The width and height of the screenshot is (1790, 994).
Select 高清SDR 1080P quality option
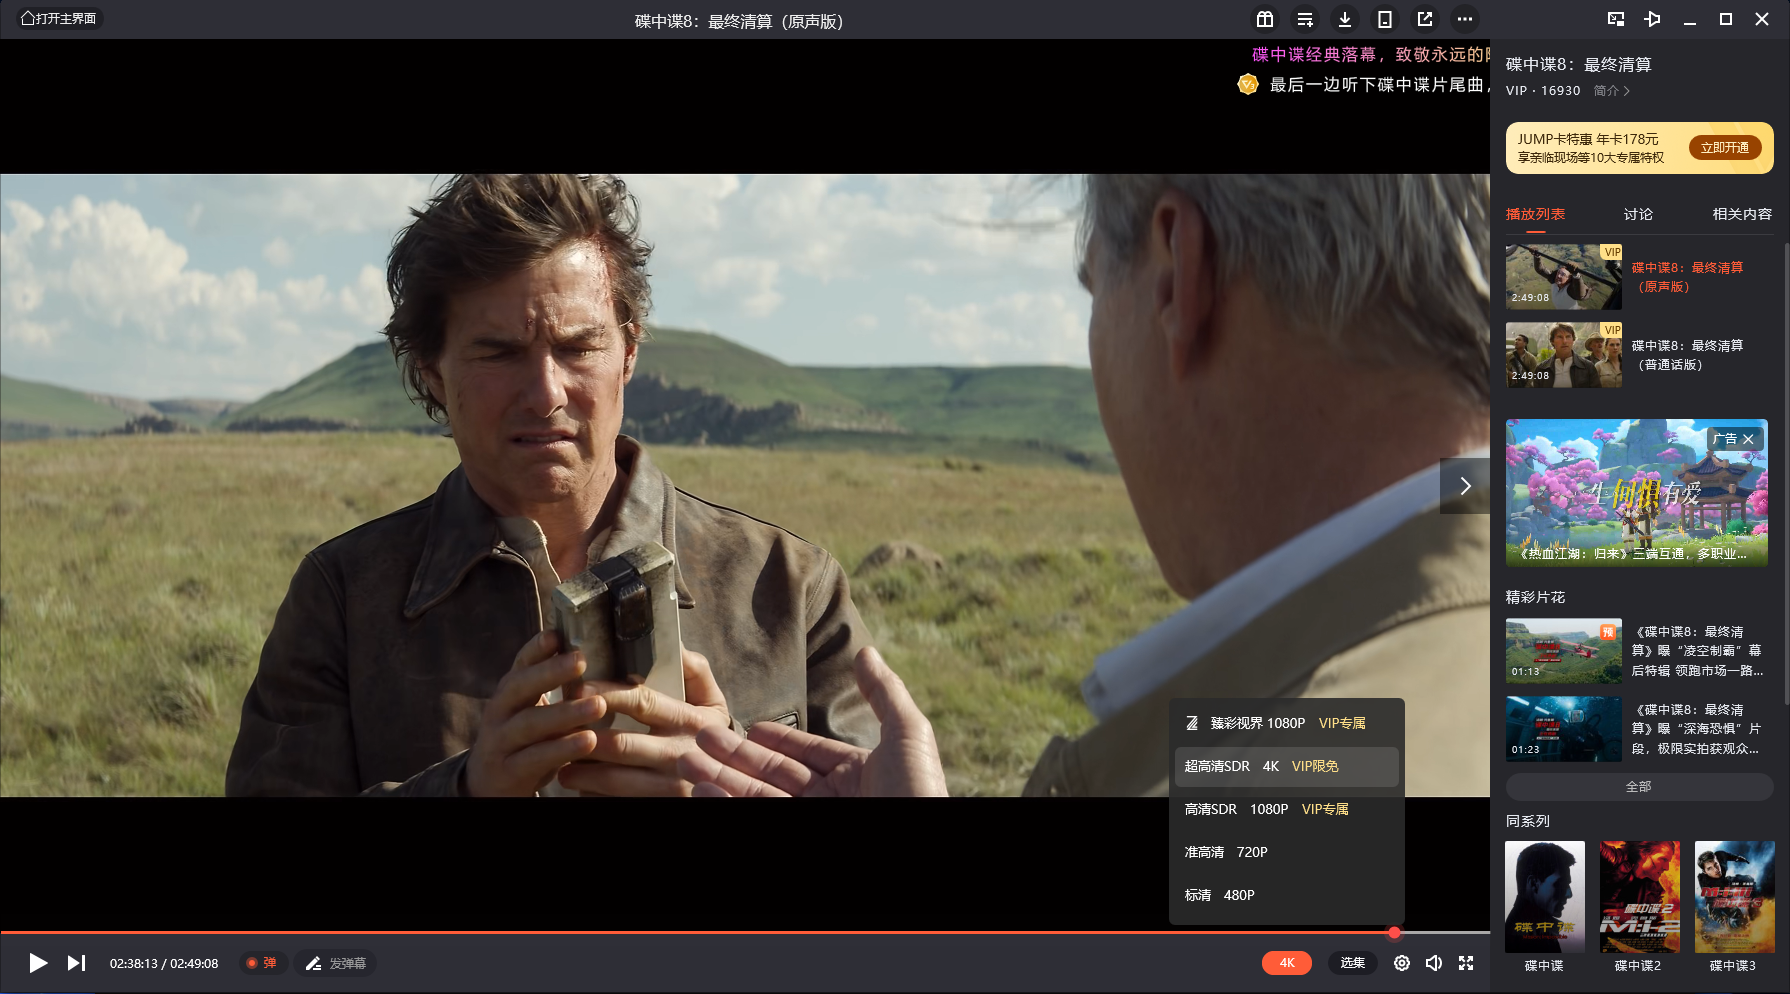tap(1287, 809)
